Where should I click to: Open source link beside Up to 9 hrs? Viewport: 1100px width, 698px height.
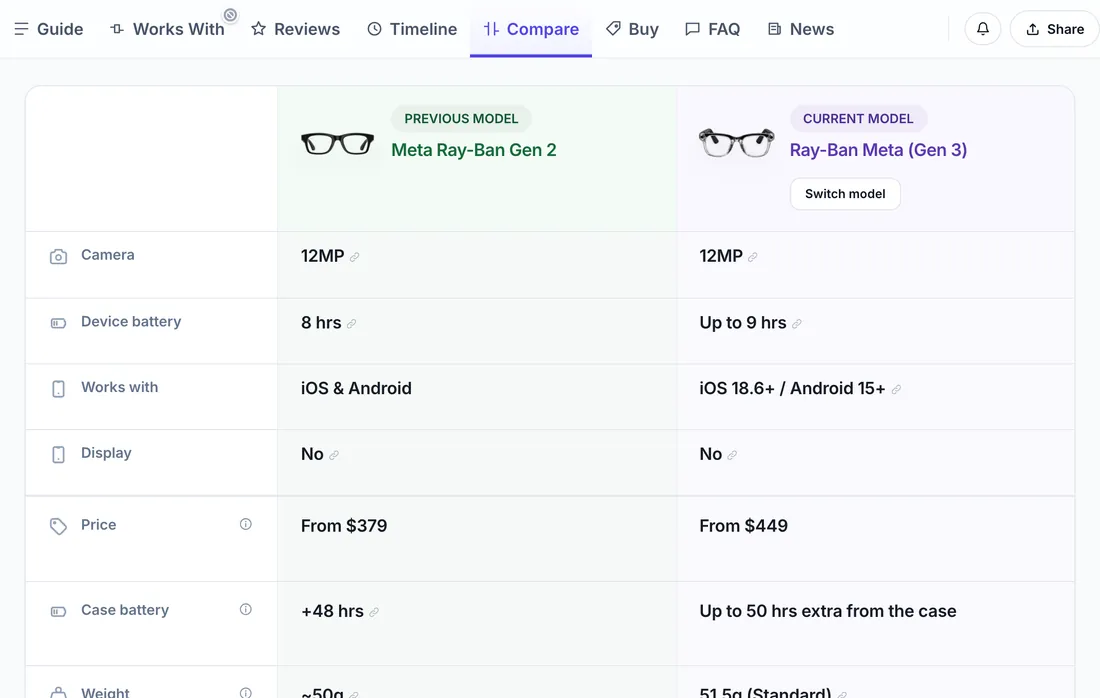[797, 323]
